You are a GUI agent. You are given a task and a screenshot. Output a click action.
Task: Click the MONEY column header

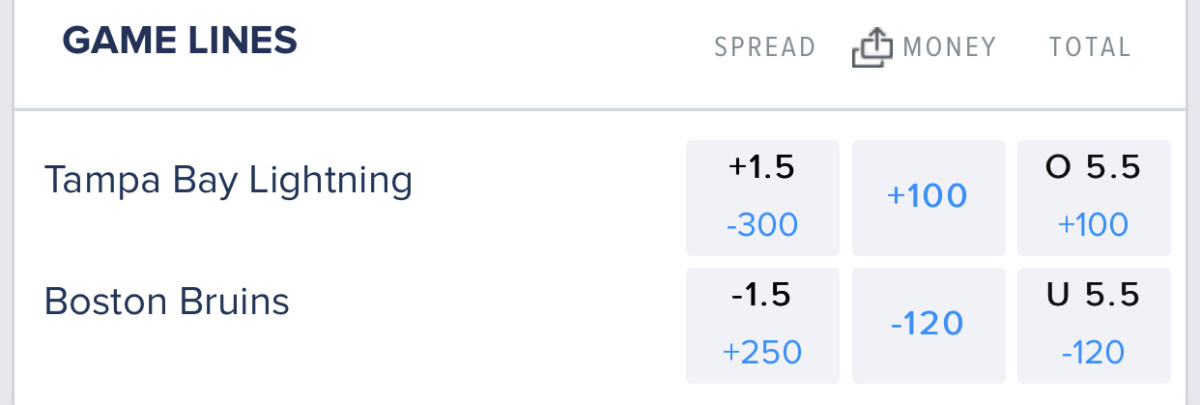pyautogui.click(x=949, y=47)
